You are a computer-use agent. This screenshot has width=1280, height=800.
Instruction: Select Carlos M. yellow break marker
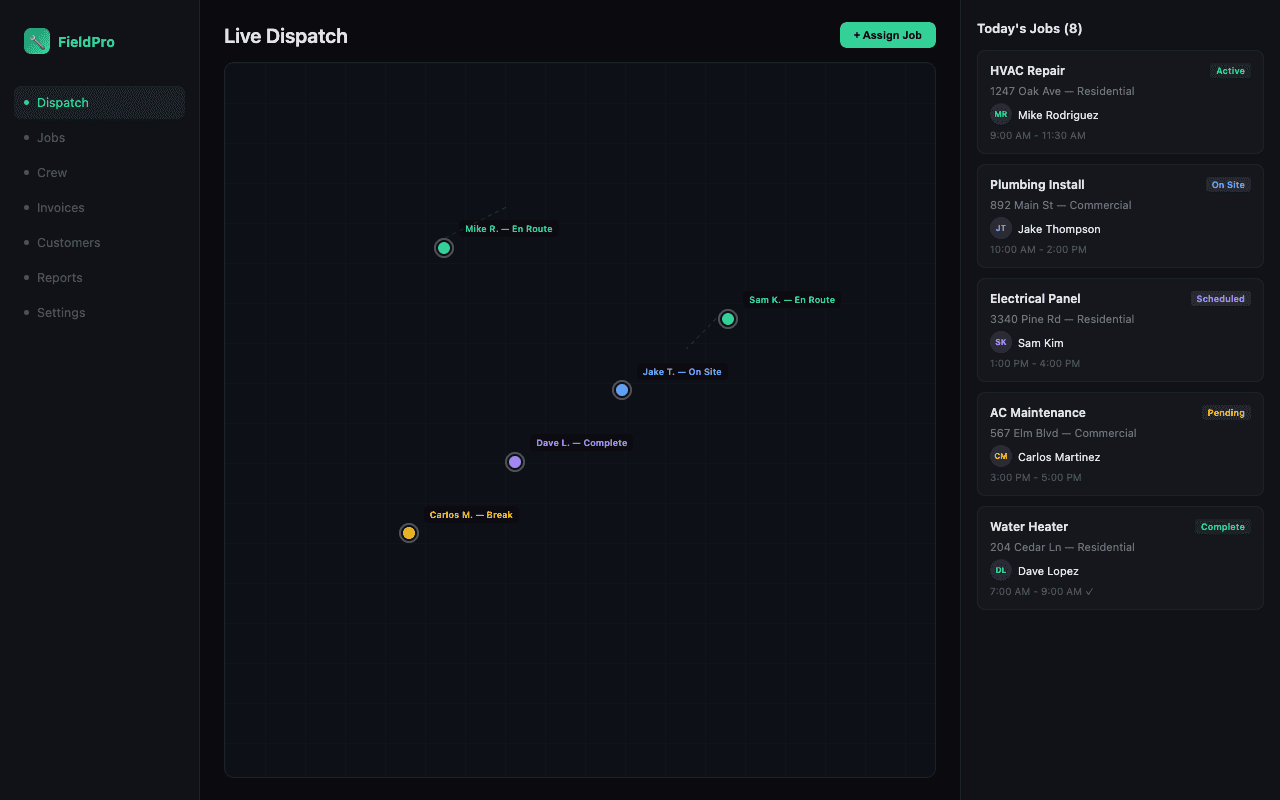(x=409, y=533)
